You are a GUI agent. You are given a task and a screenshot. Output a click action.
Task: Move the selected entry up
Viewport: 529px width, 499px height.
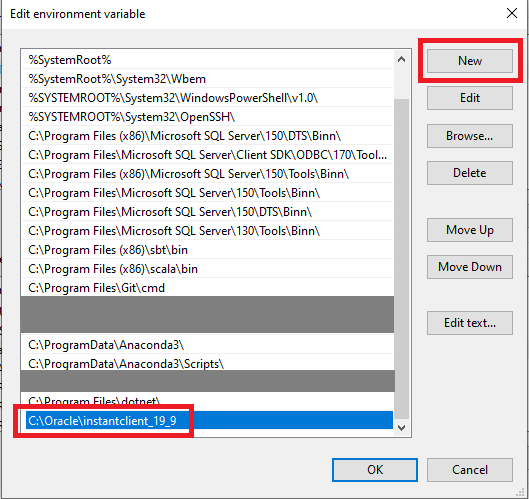point(470,230)
